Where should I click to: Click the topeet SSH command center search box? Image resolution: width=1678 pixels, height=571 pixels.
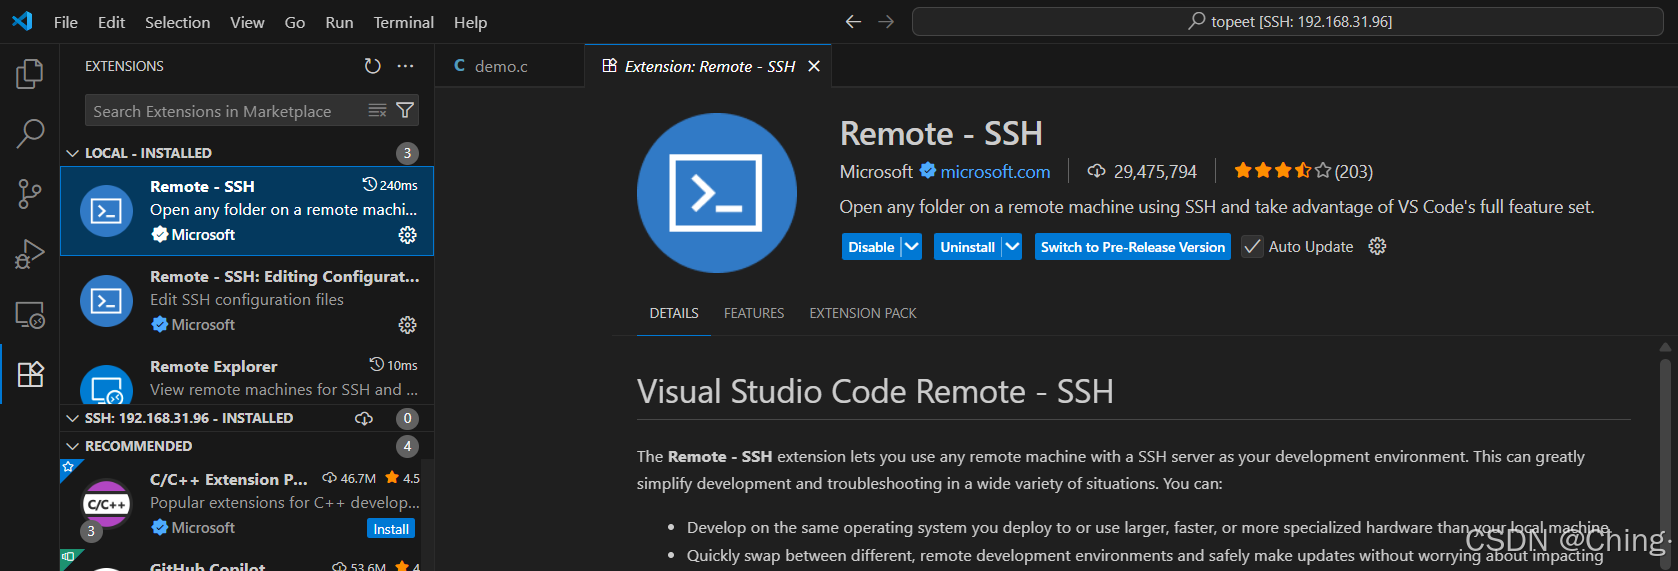tap(1288, 21)
